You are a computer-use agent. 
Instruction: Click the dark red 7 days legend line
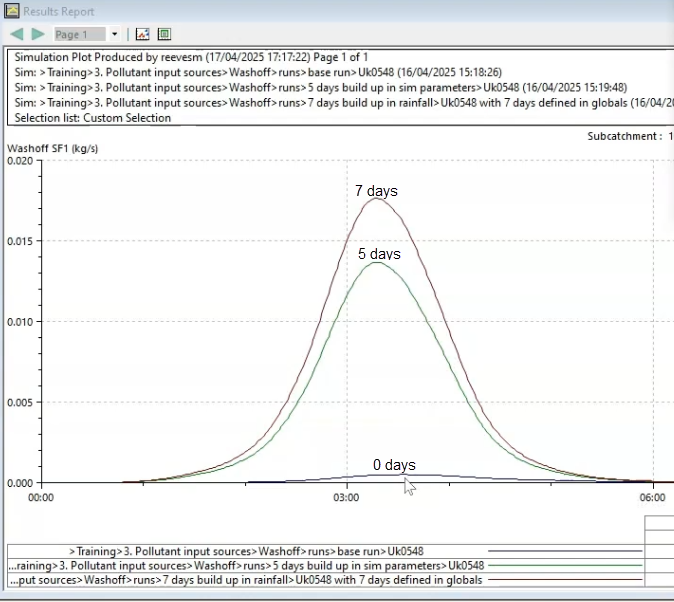click(565, 580)
